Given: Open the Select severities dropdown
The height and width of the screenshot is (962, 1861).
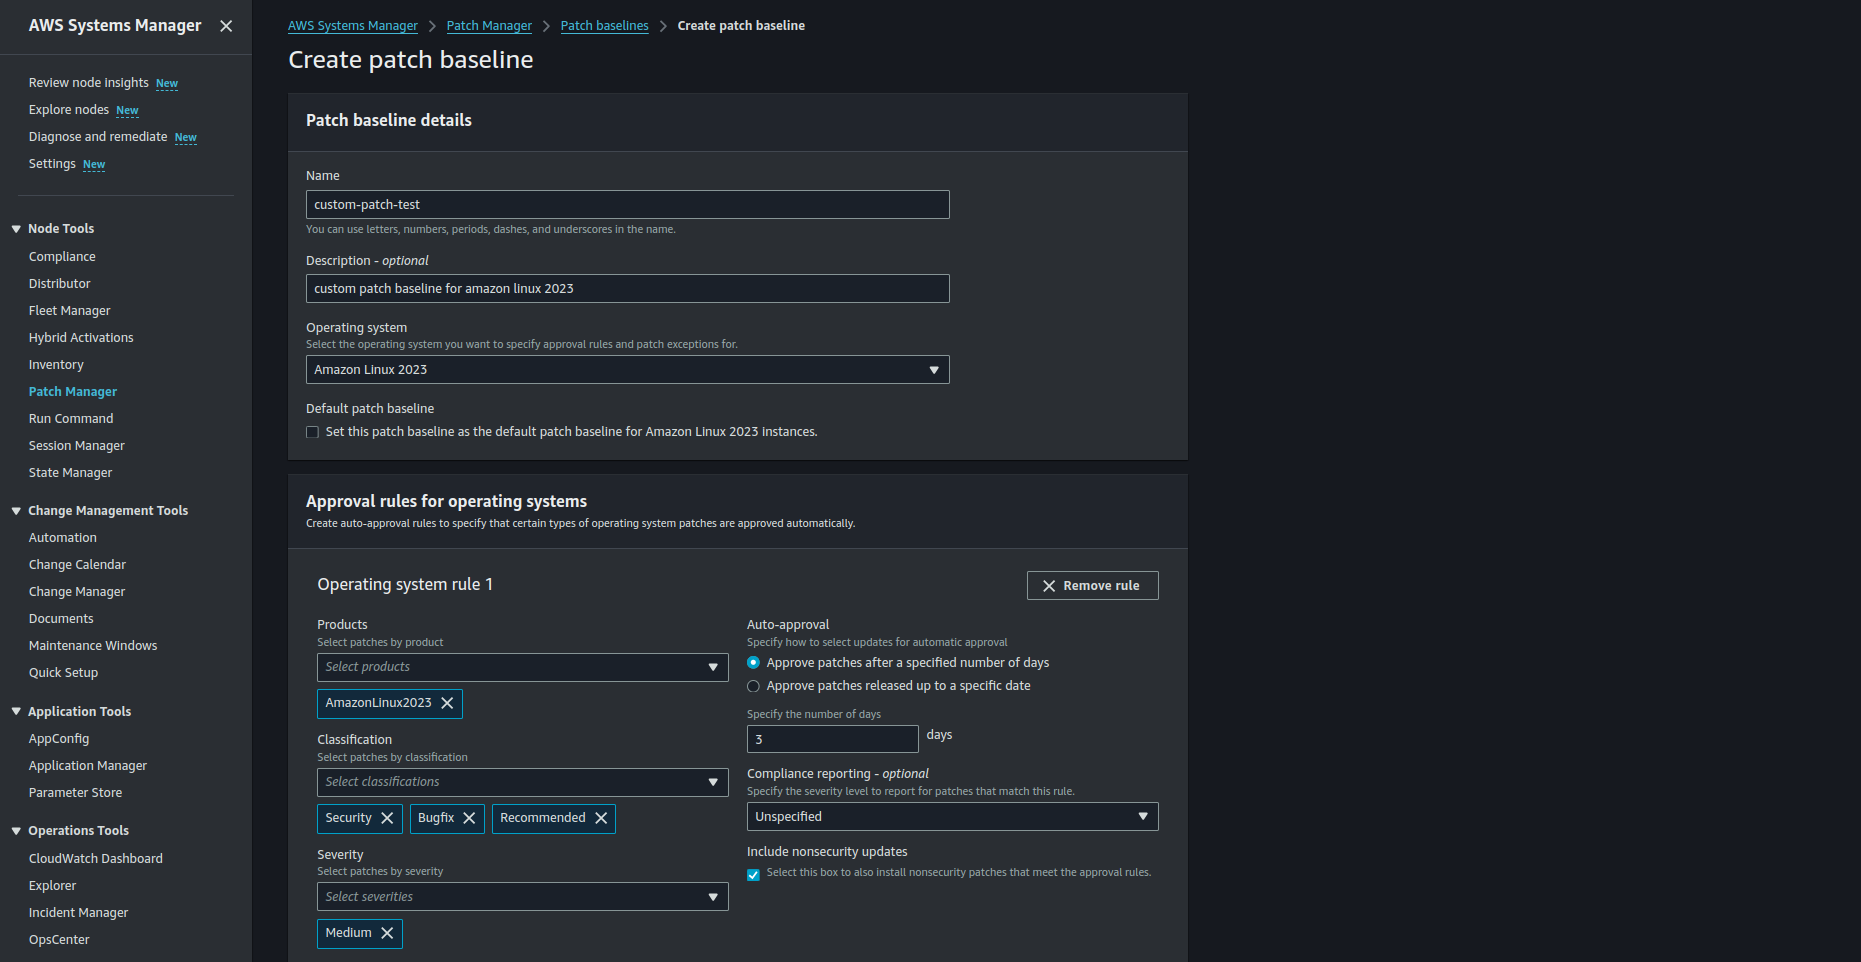Looking at the screenshot, I should click(522, 897).
